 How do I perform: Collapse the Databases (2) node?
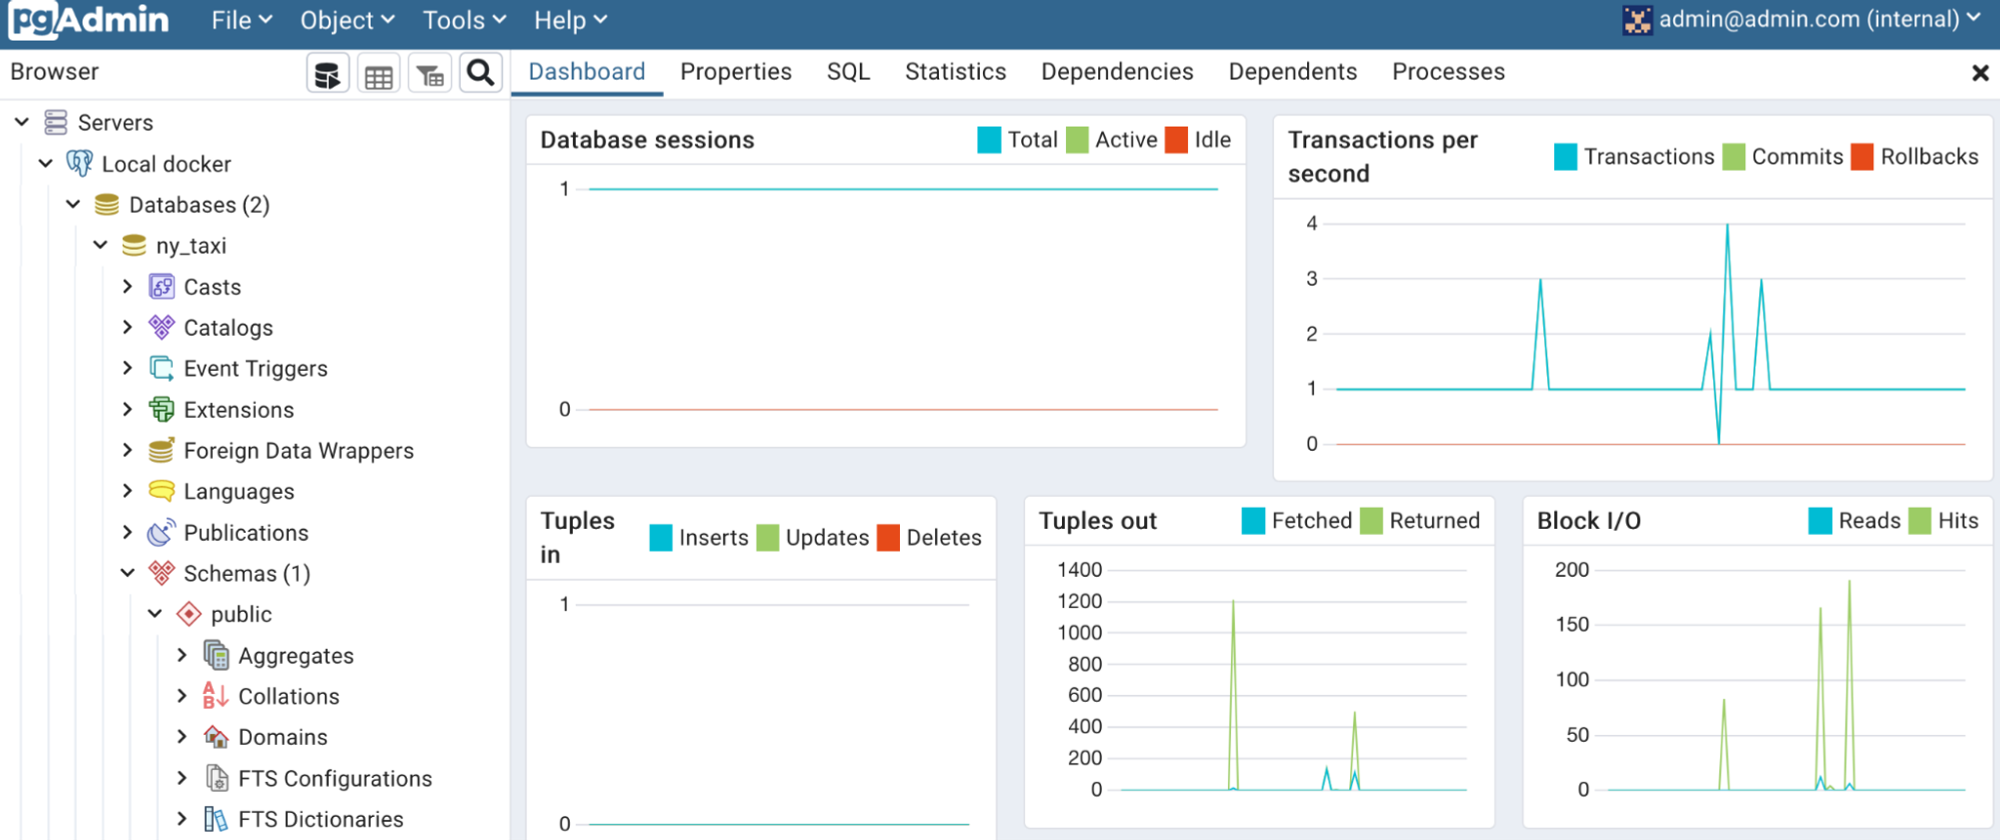click(73, 204)
